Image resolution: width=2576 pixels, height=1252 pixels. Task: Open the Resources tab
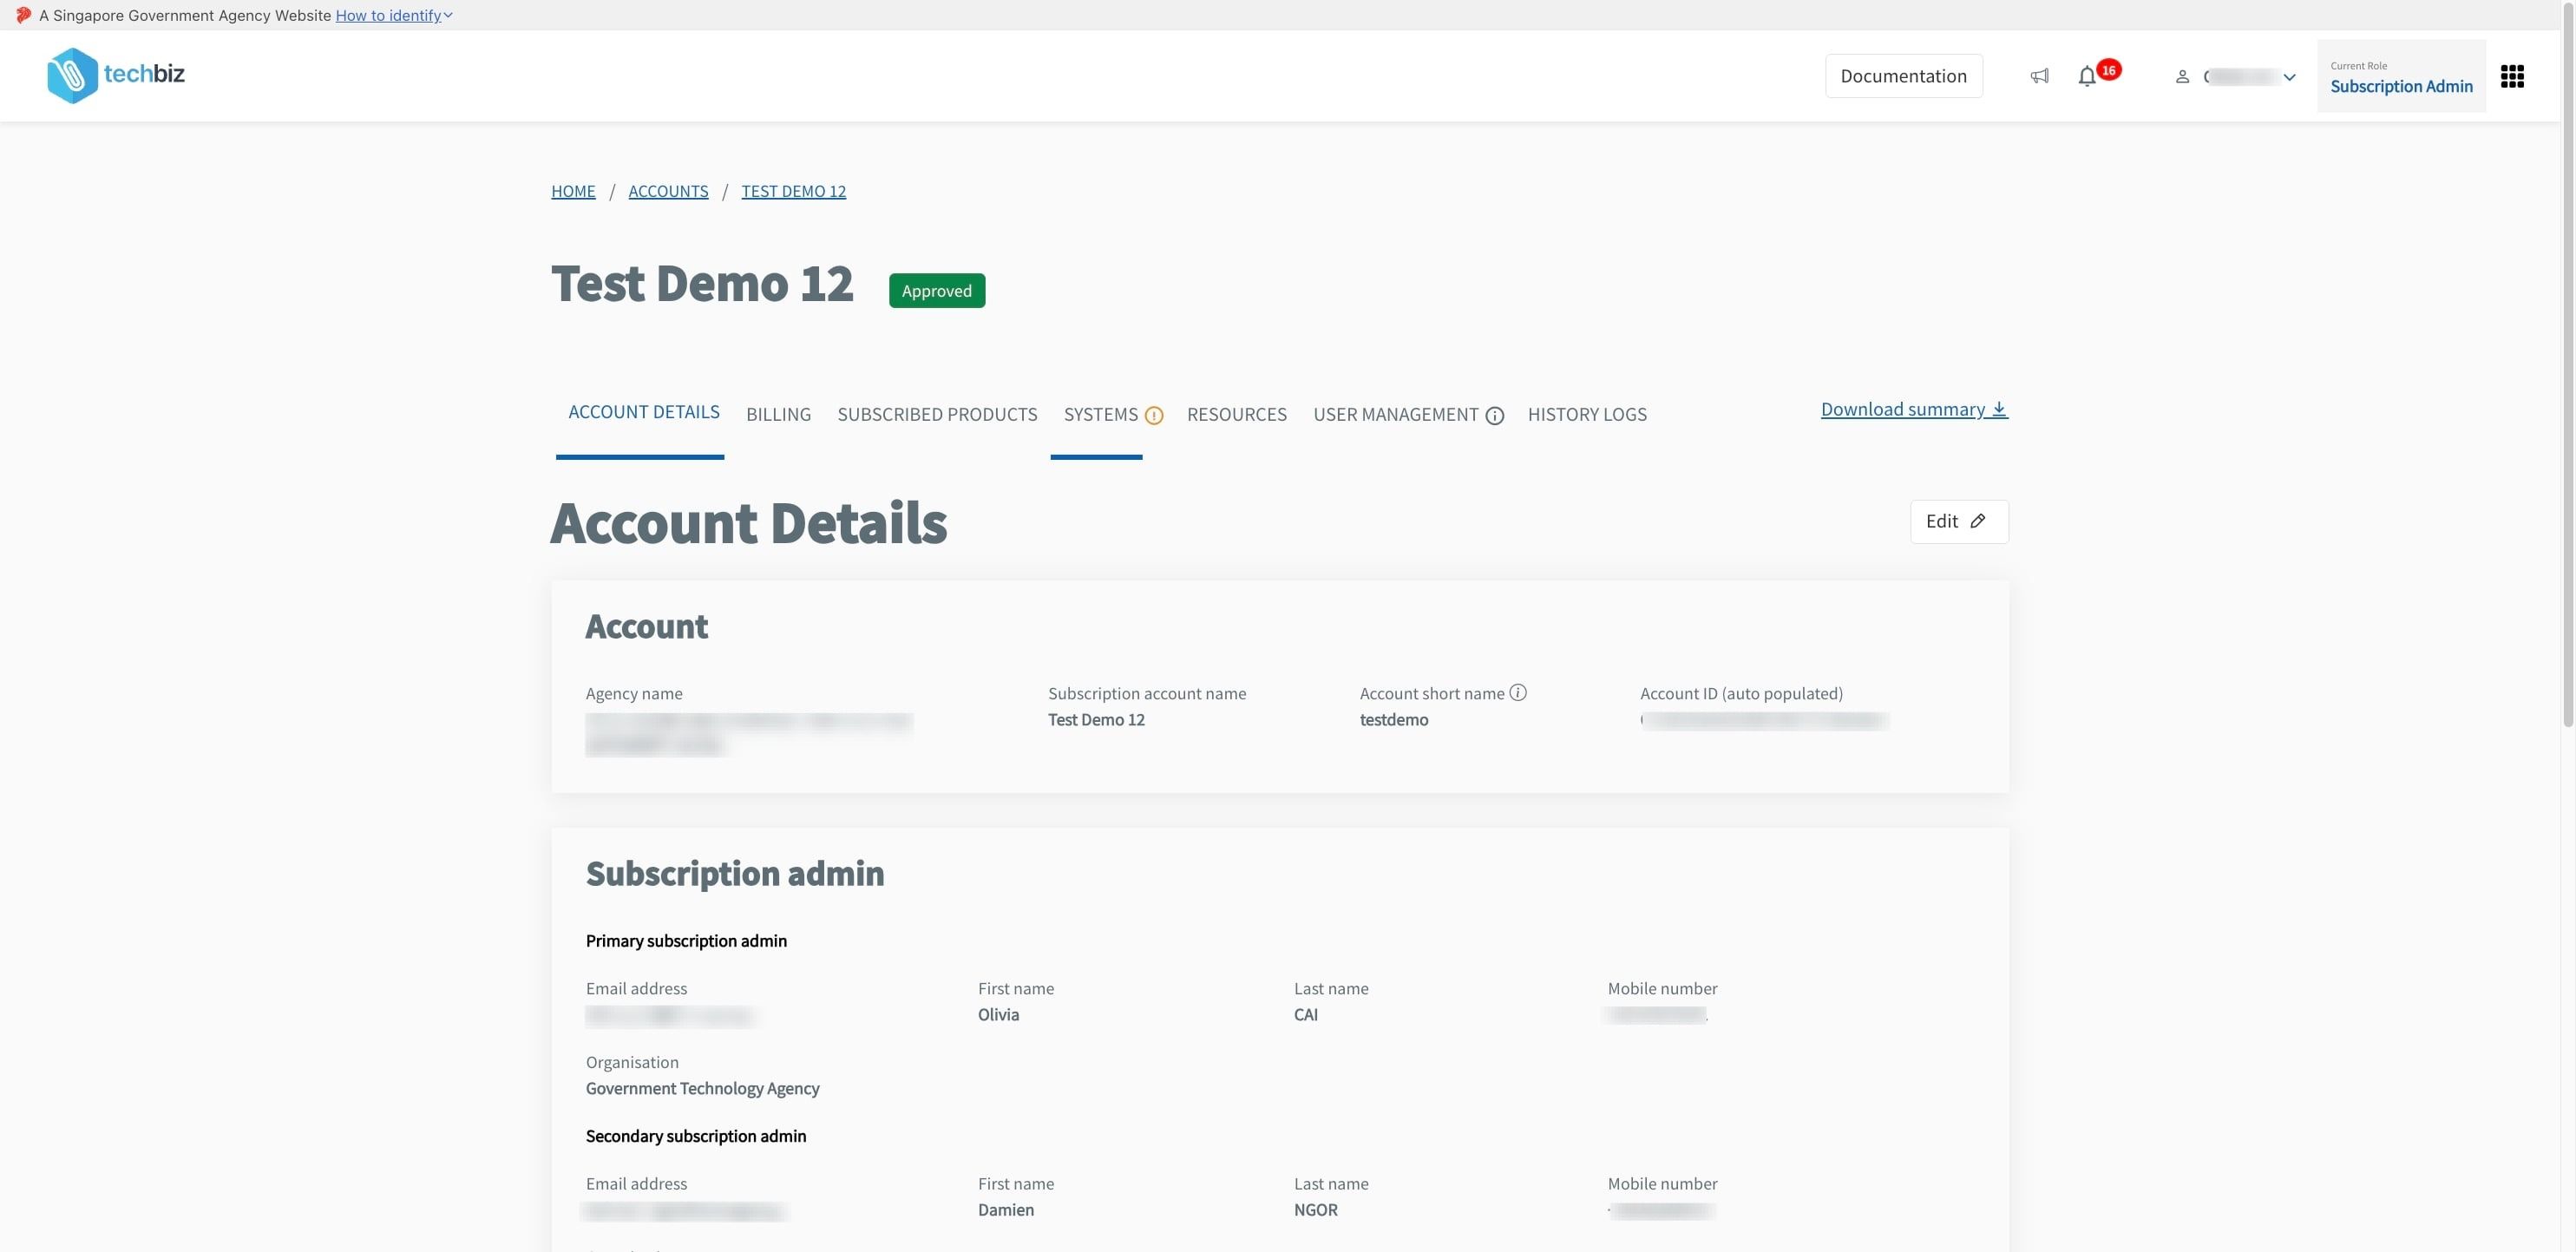(x=1236, y=414)
